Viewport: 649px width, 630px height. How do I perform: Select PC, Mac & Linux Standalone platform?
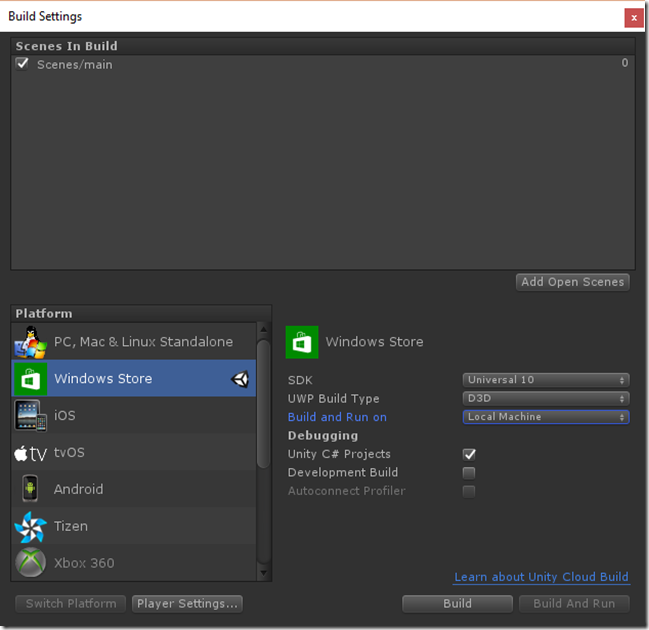[x=134, y=341]
